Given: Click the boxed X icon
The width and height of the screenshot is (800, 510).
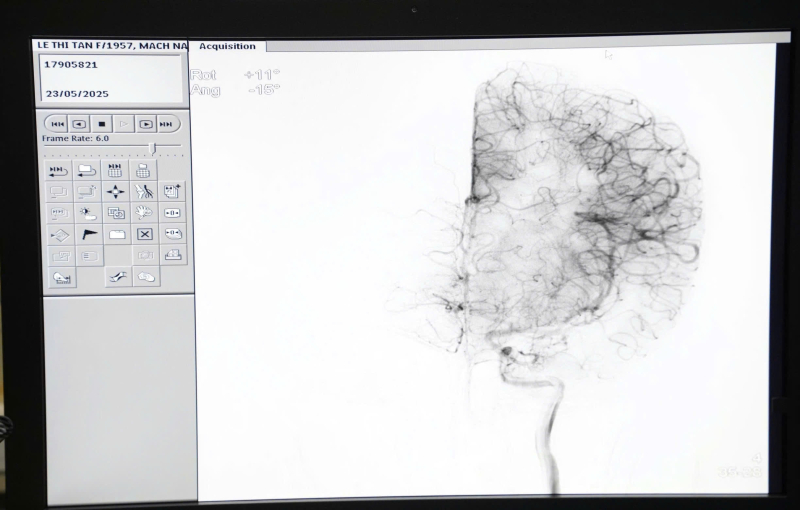Looking at the screenshot, I should point(144,234).
